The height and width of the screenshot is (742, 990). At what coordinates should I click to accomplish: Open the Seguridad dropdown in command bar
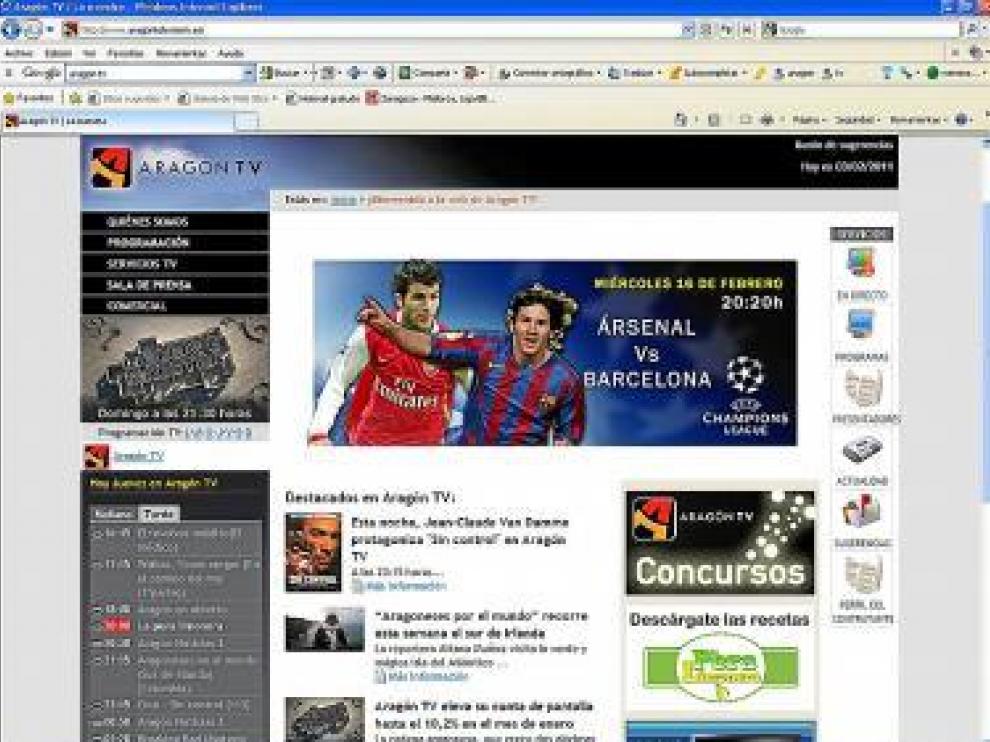857,119
